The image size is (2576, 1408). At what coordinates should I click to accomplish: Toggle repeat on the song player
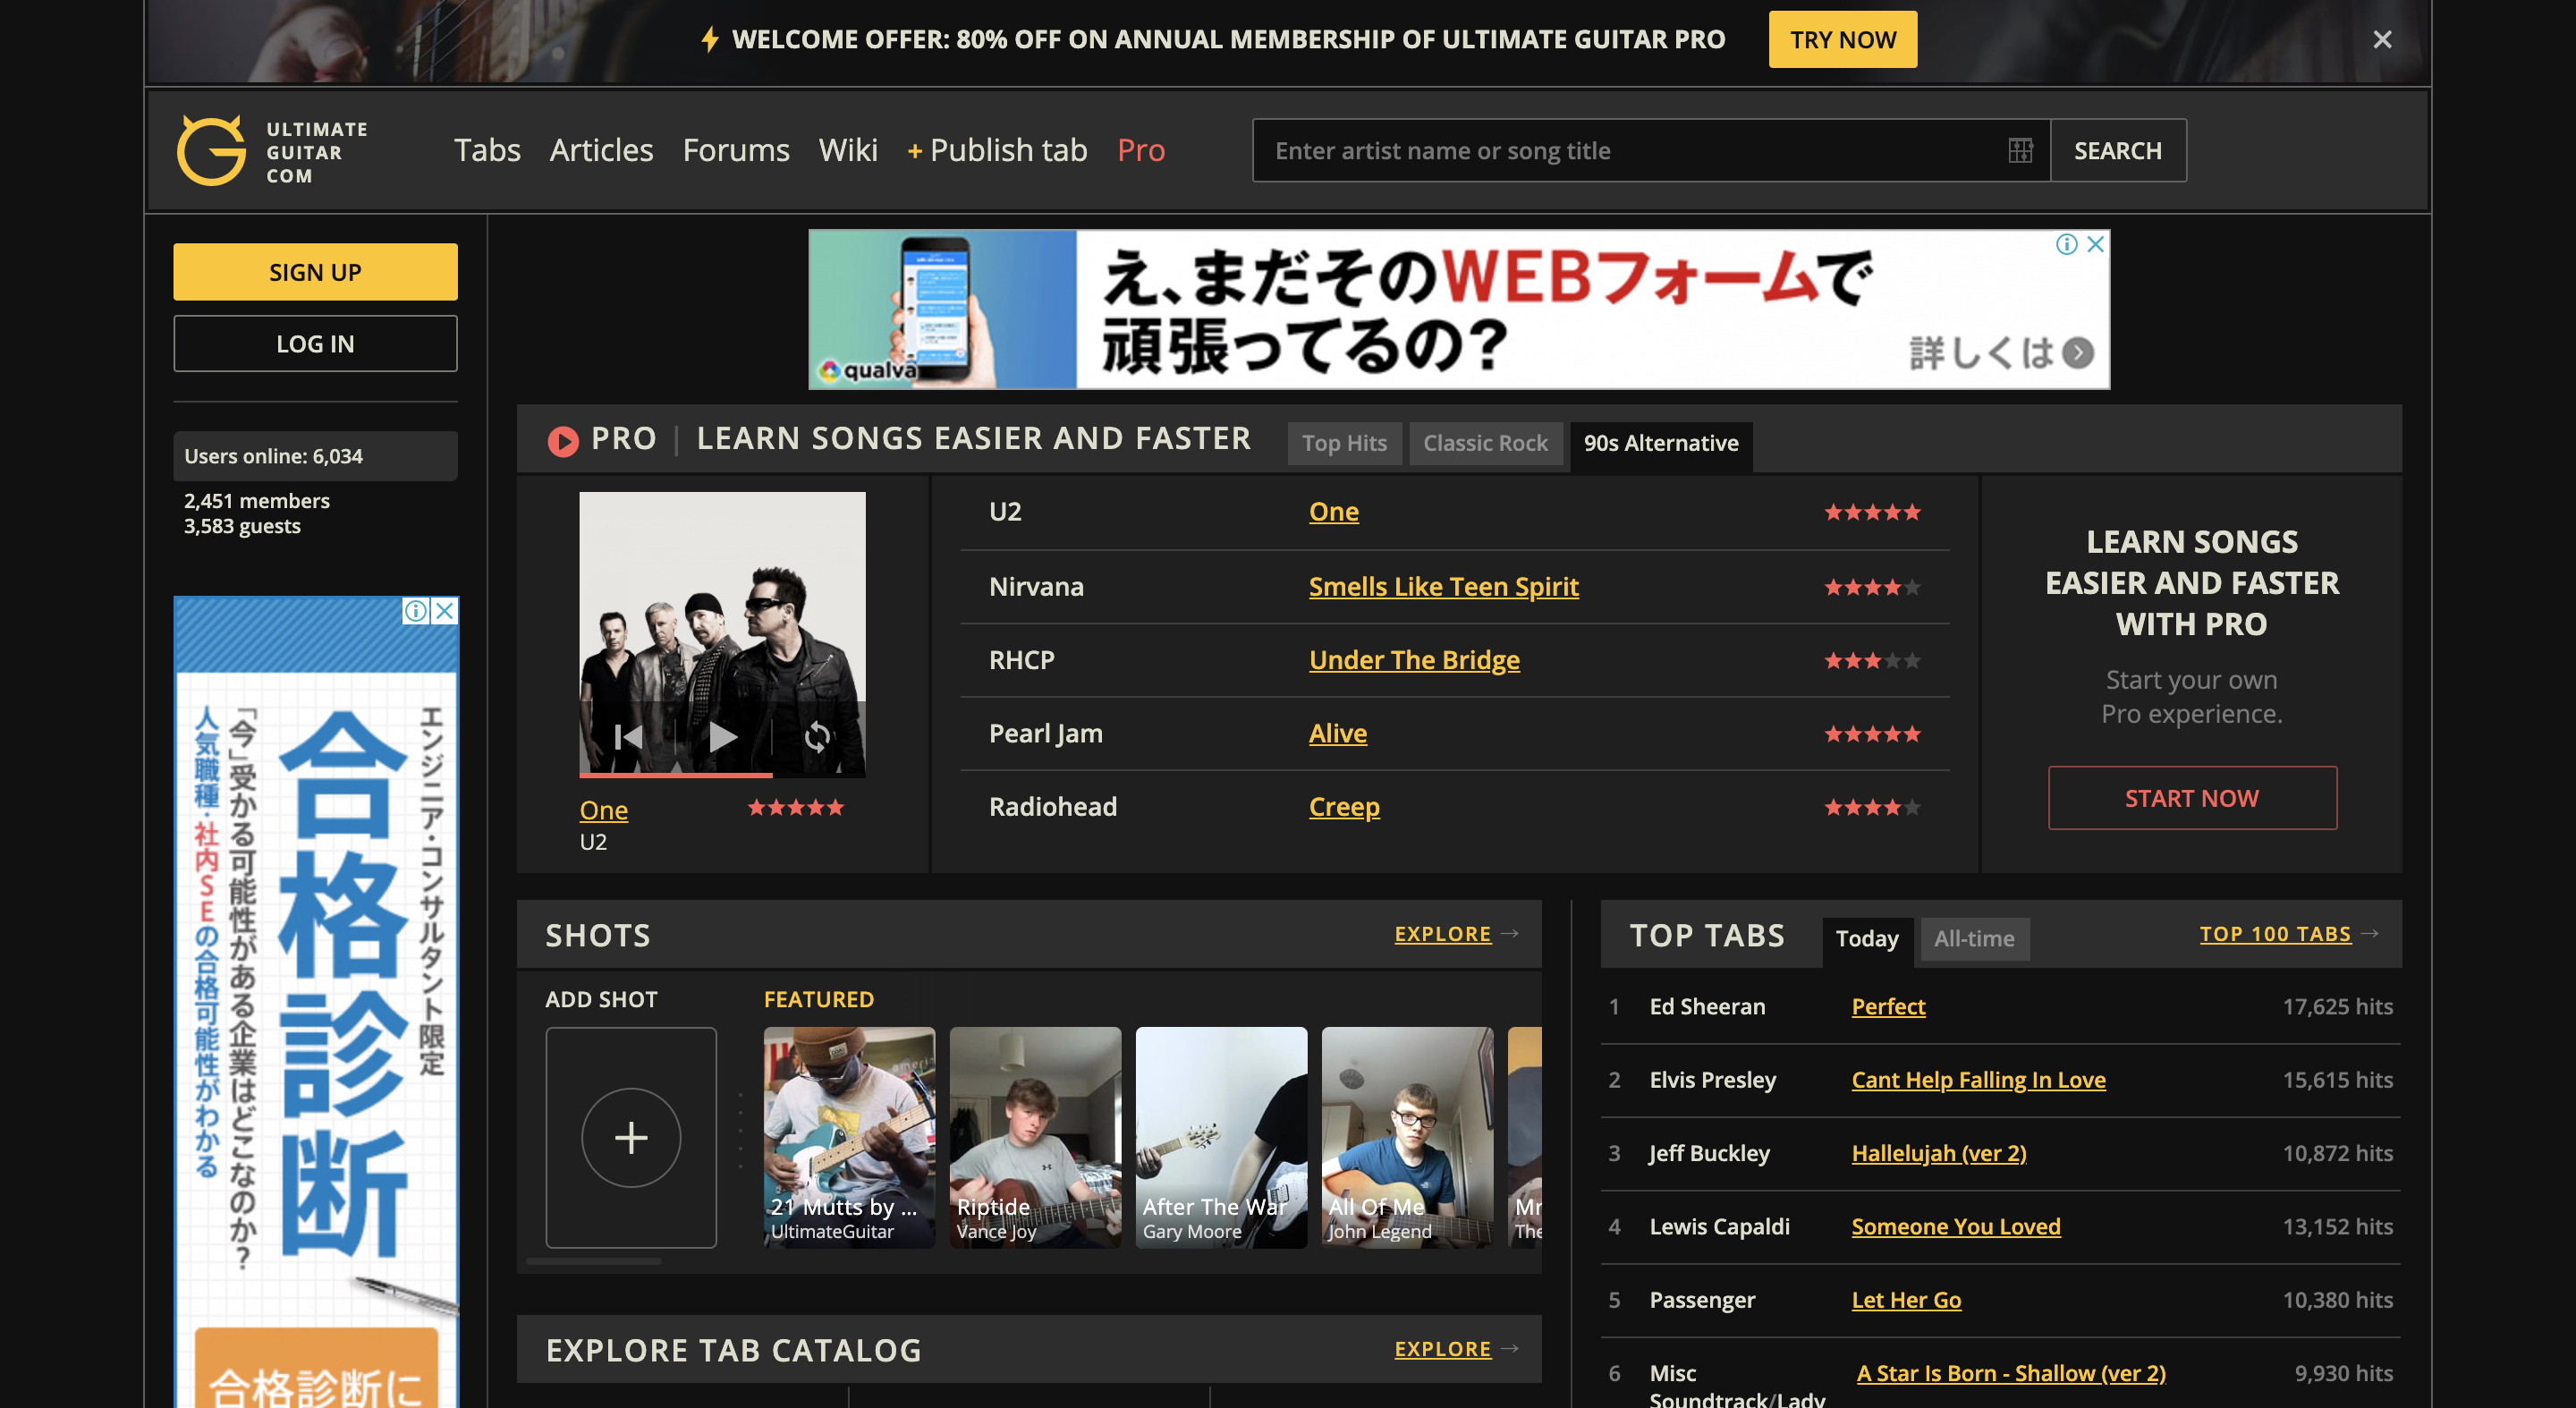tap(817, 737)
